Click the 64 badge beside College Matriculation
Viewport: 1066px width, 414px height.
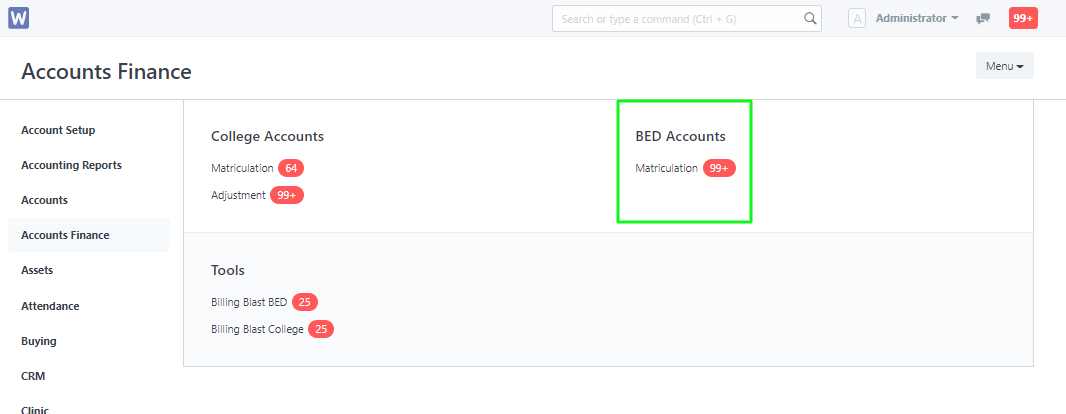point(291,168)
